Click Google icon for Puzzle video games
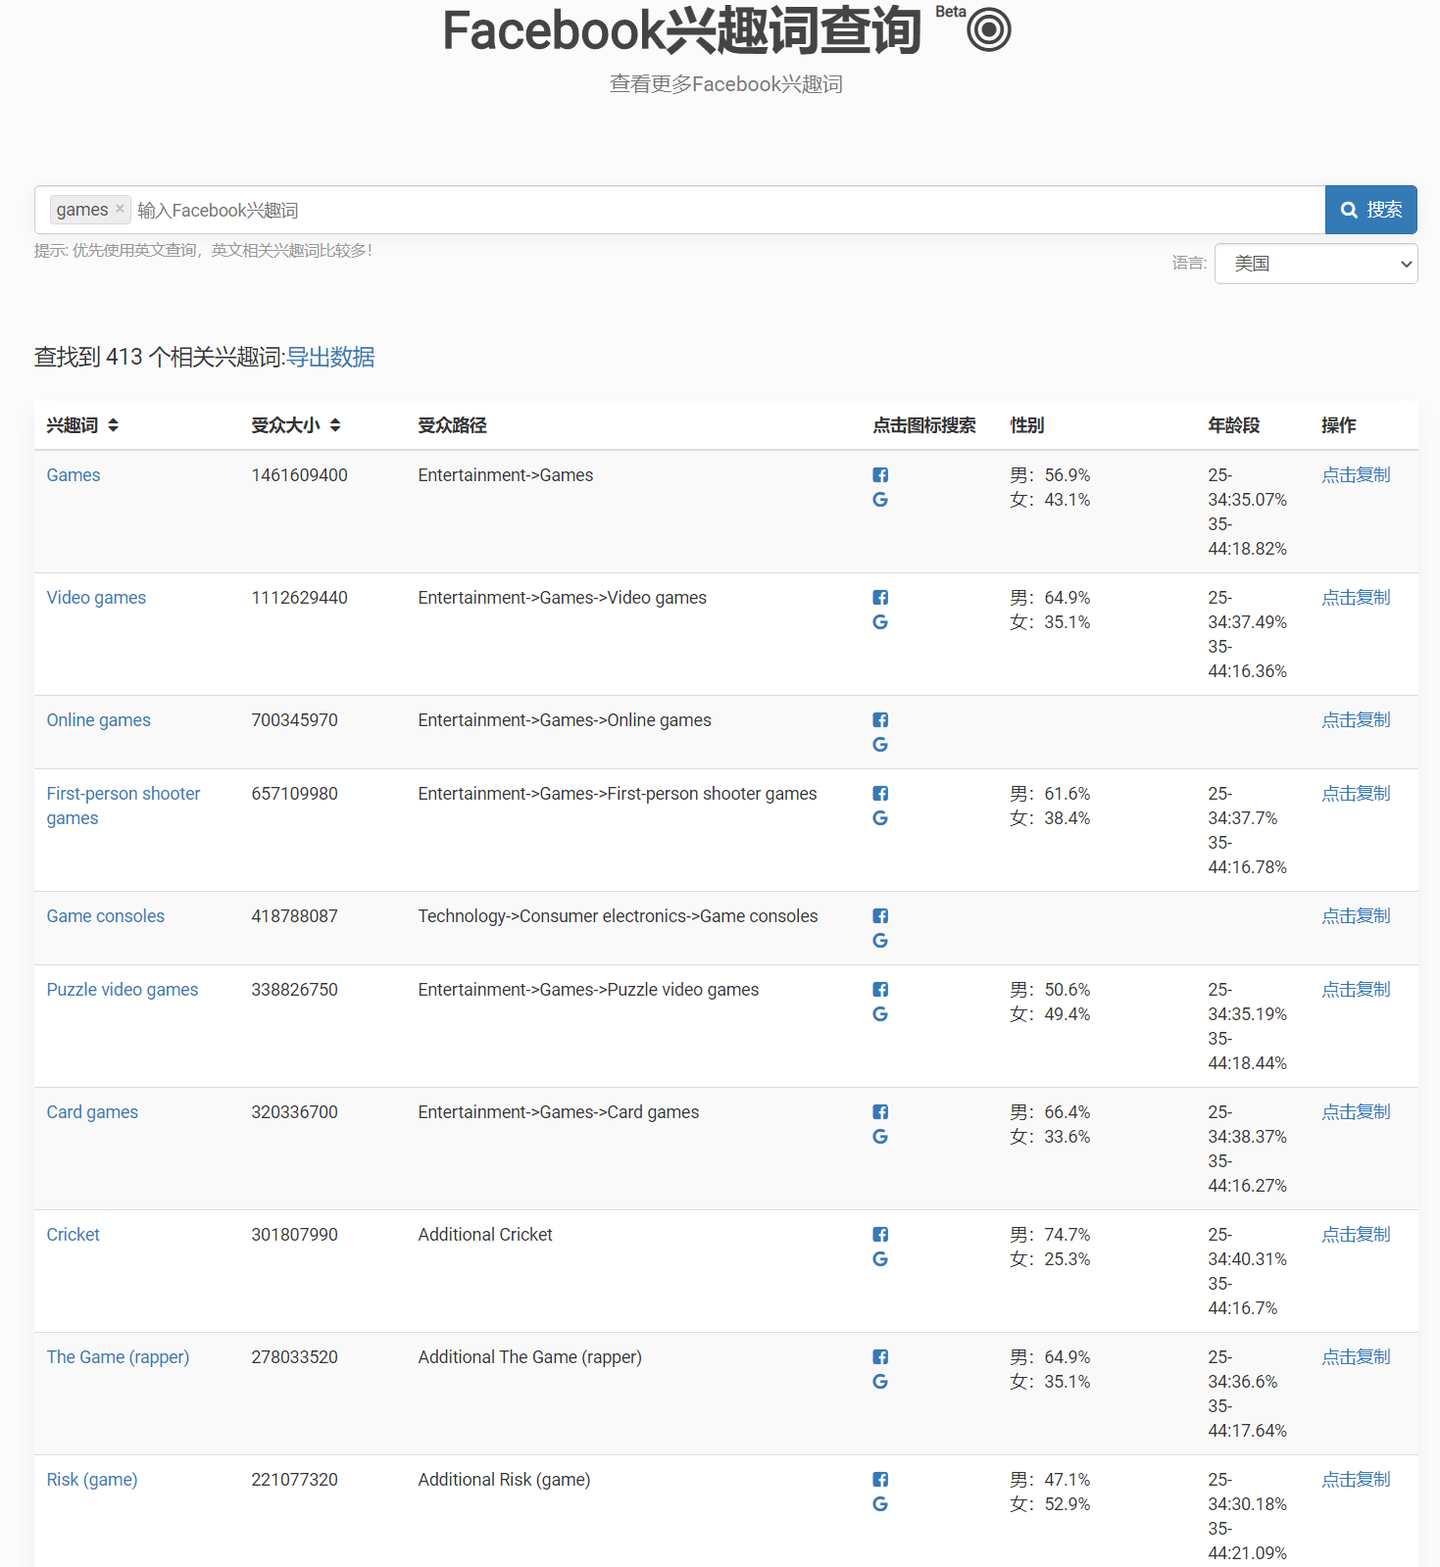The image size is (1440, 1567). point(880,1014)
